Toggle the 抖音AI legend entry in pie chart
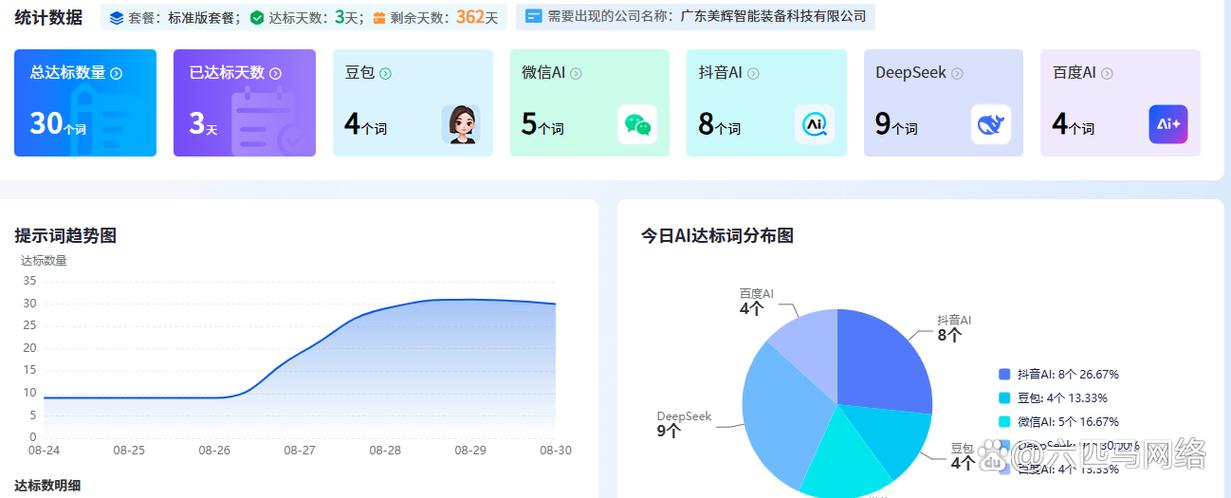The width and height of the screenshot is (1231, 498). [x=1060, y=374]
